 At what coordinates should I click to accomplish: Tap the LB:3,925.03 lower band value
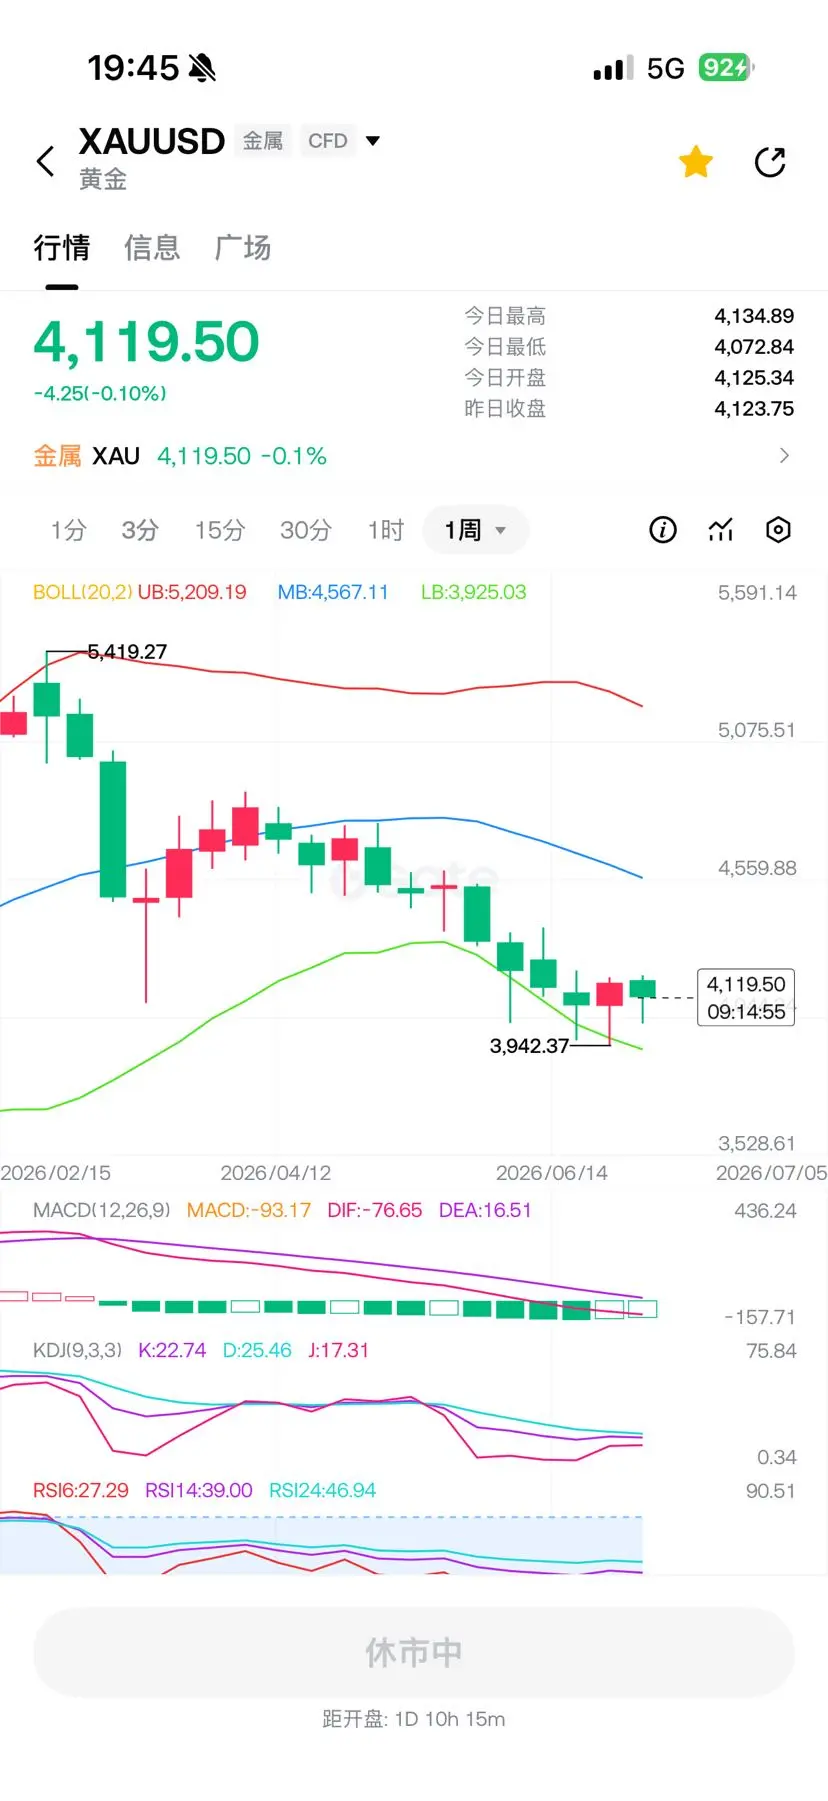[473, 592]
